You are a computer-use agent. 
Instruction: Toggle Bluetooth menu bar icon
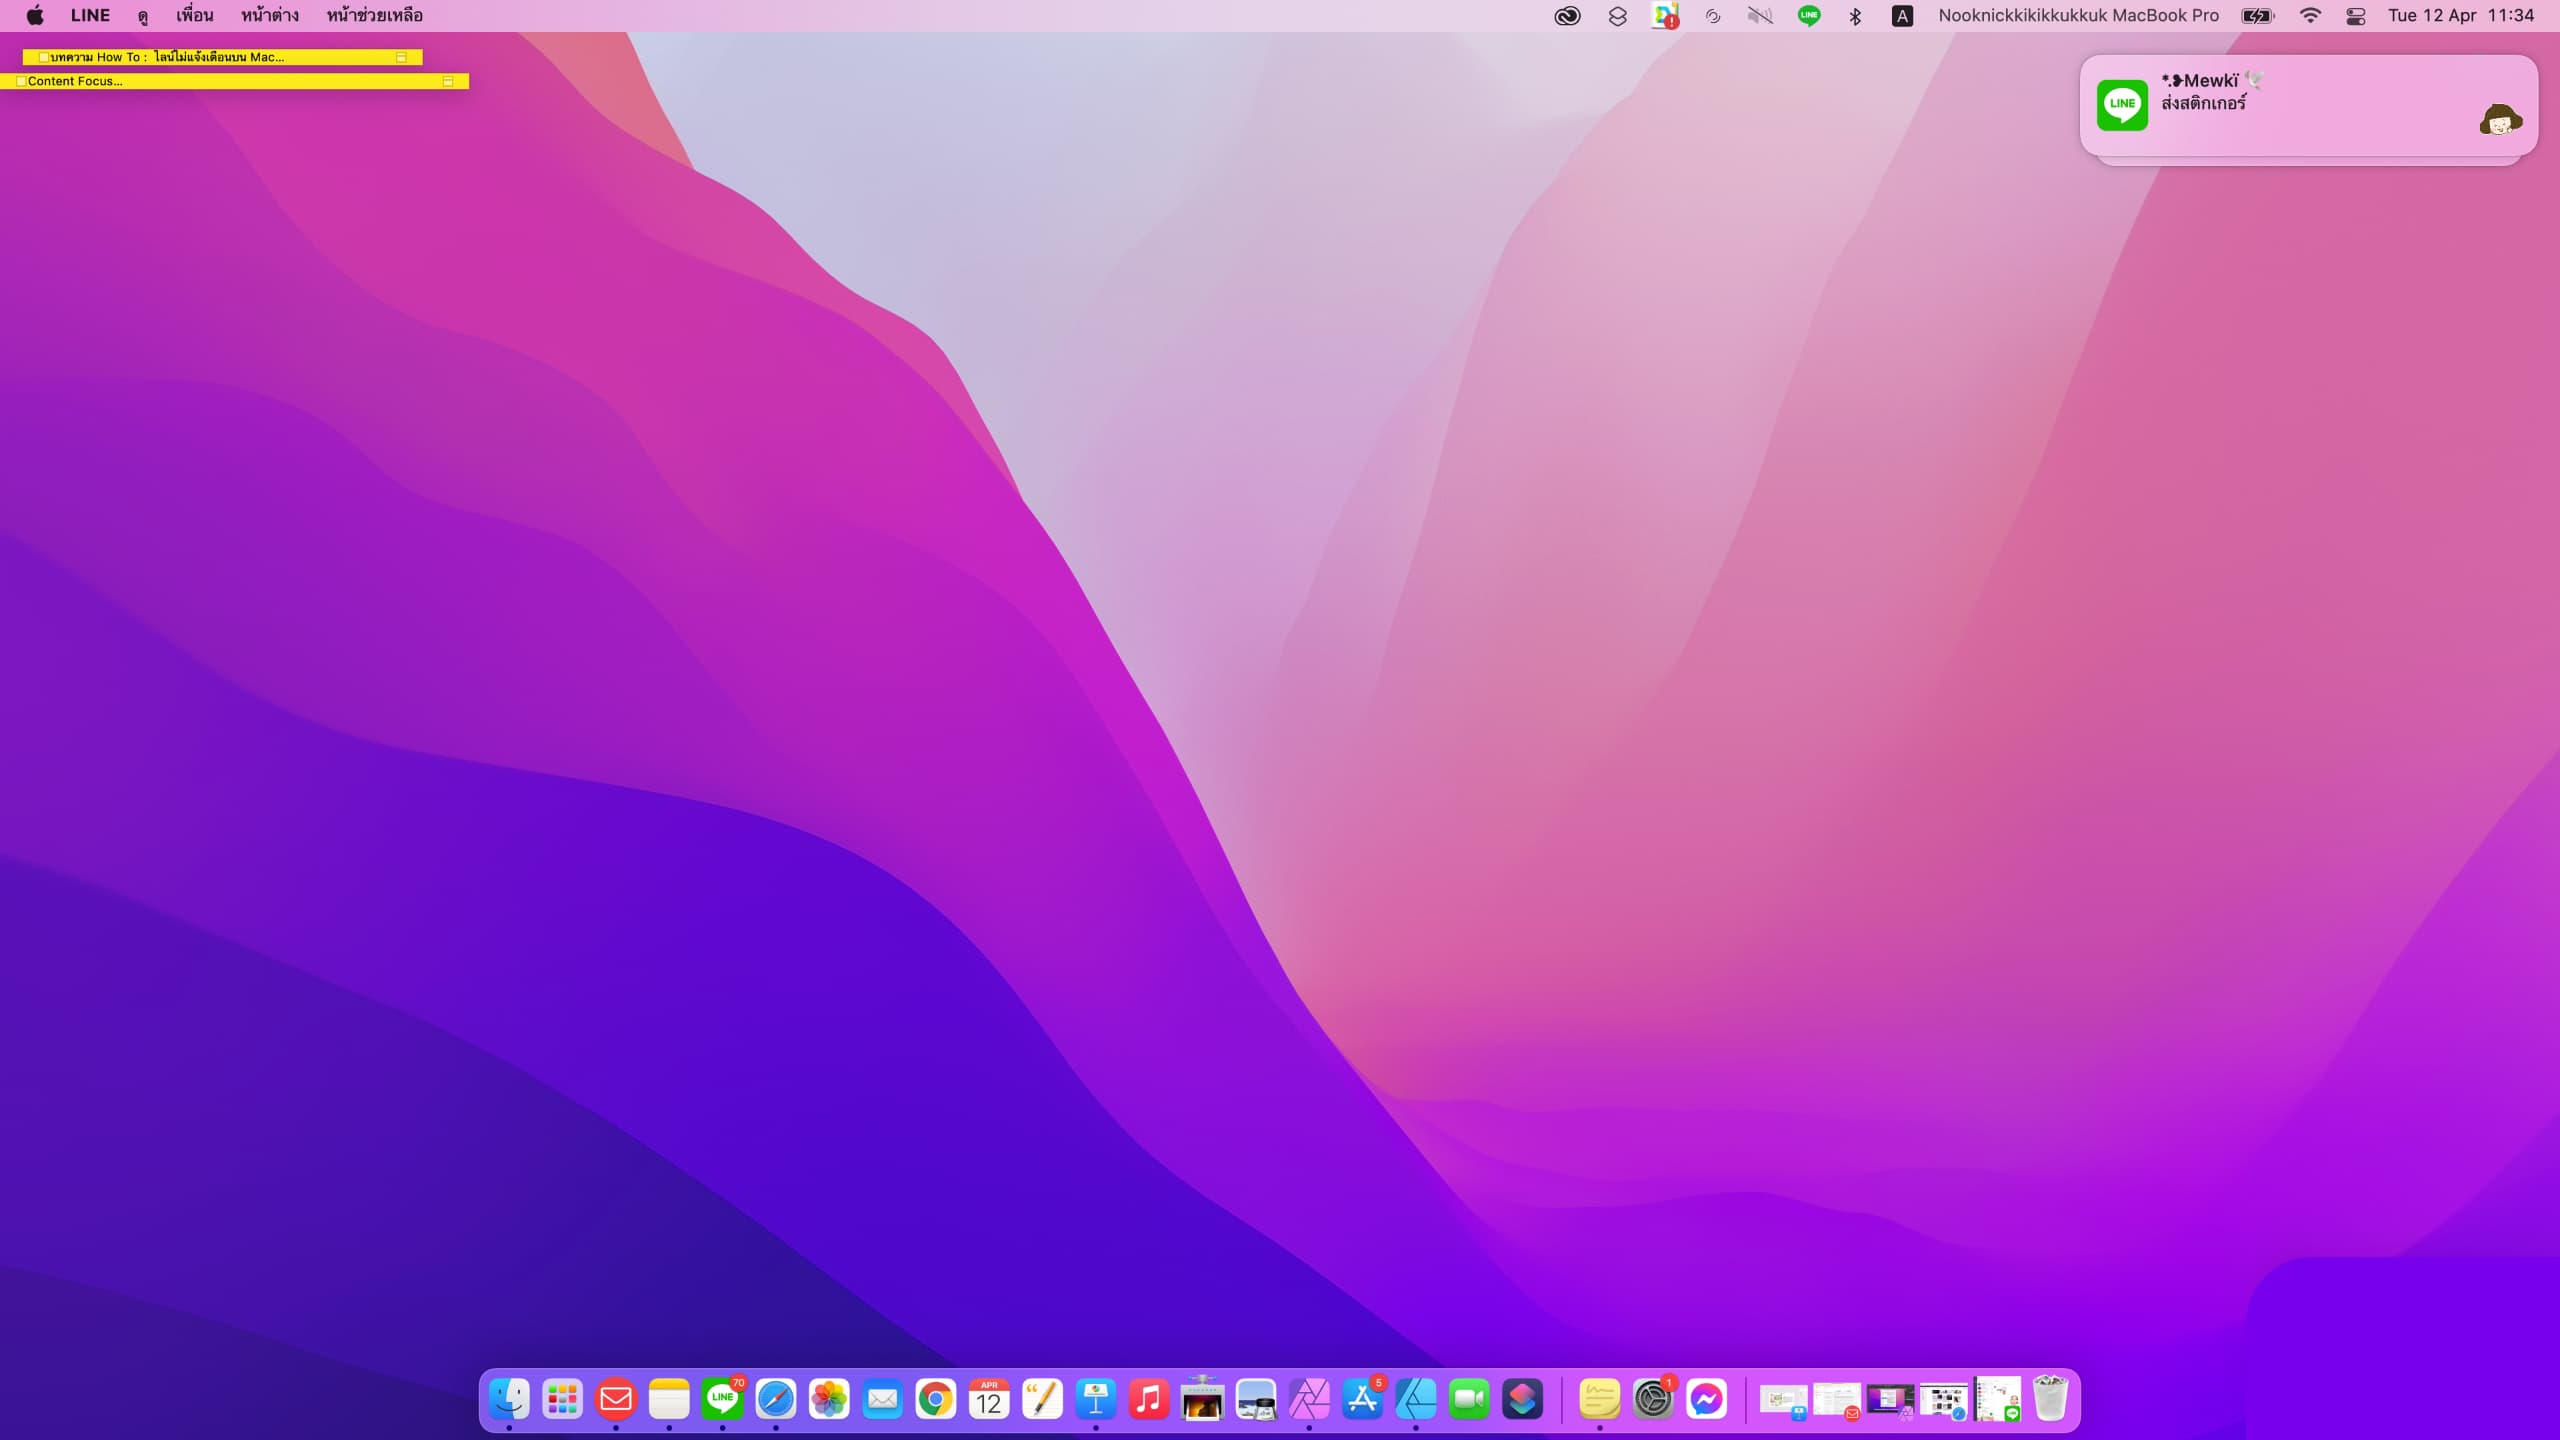1855,15
